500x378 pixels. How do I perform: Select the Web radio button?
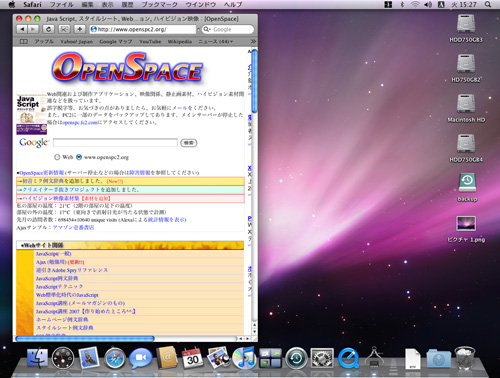57,157
